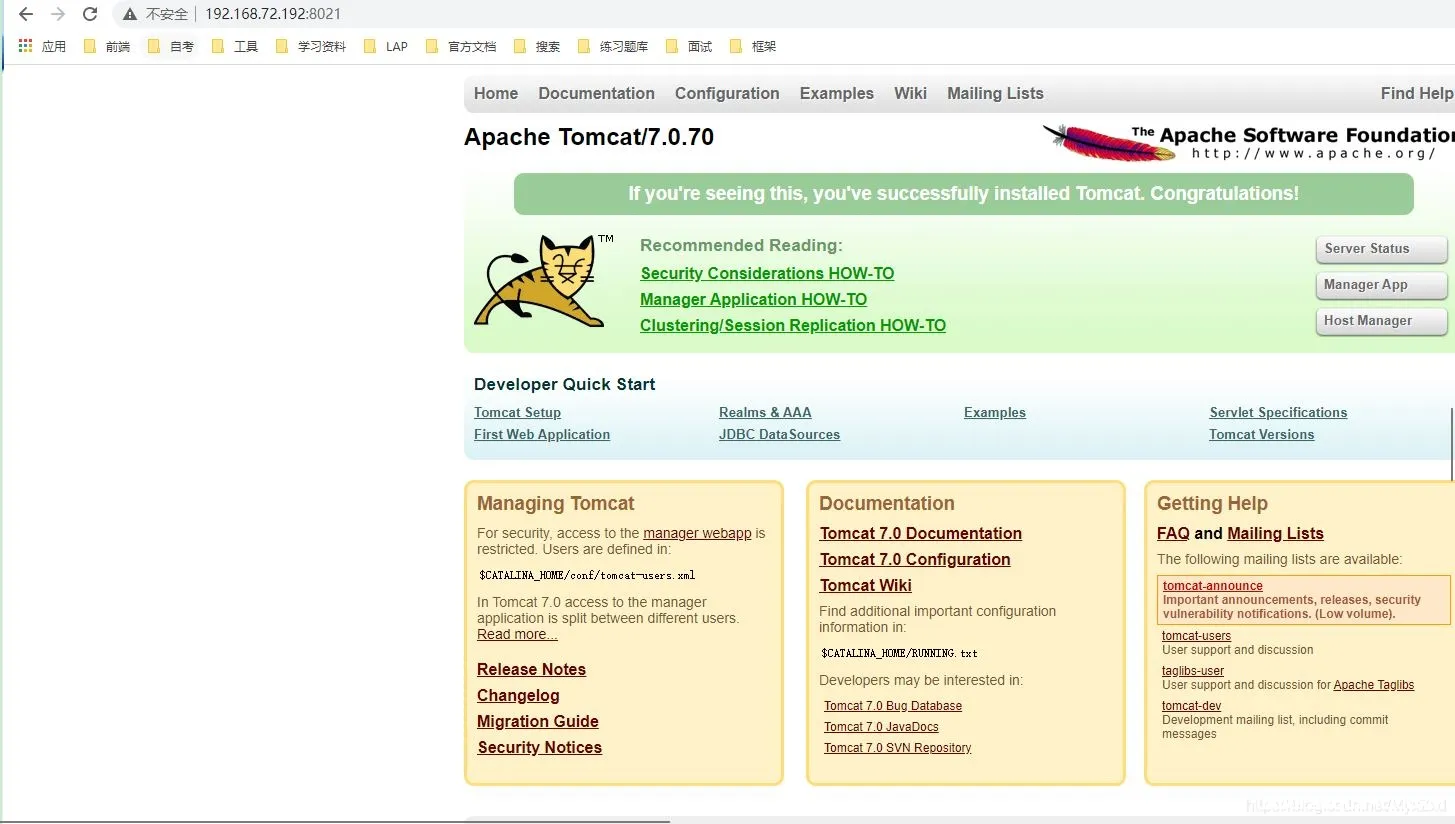Viewport: 1455px width, 824px height.
Task: Click the Server Status button
Action: tap(1381, 249)
